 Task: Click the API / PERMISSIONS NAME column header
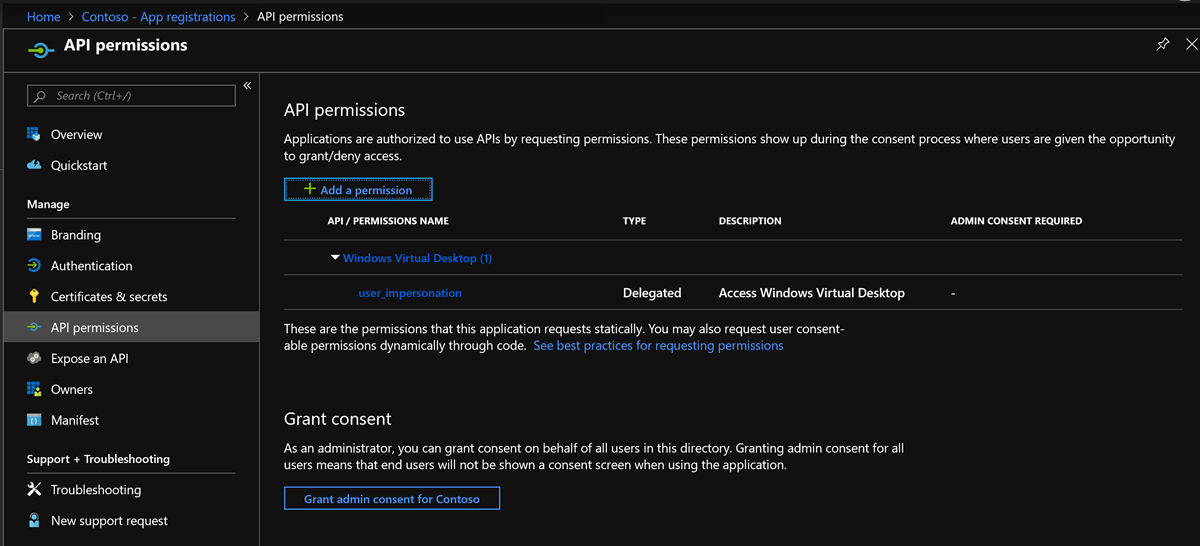point(388,221)
